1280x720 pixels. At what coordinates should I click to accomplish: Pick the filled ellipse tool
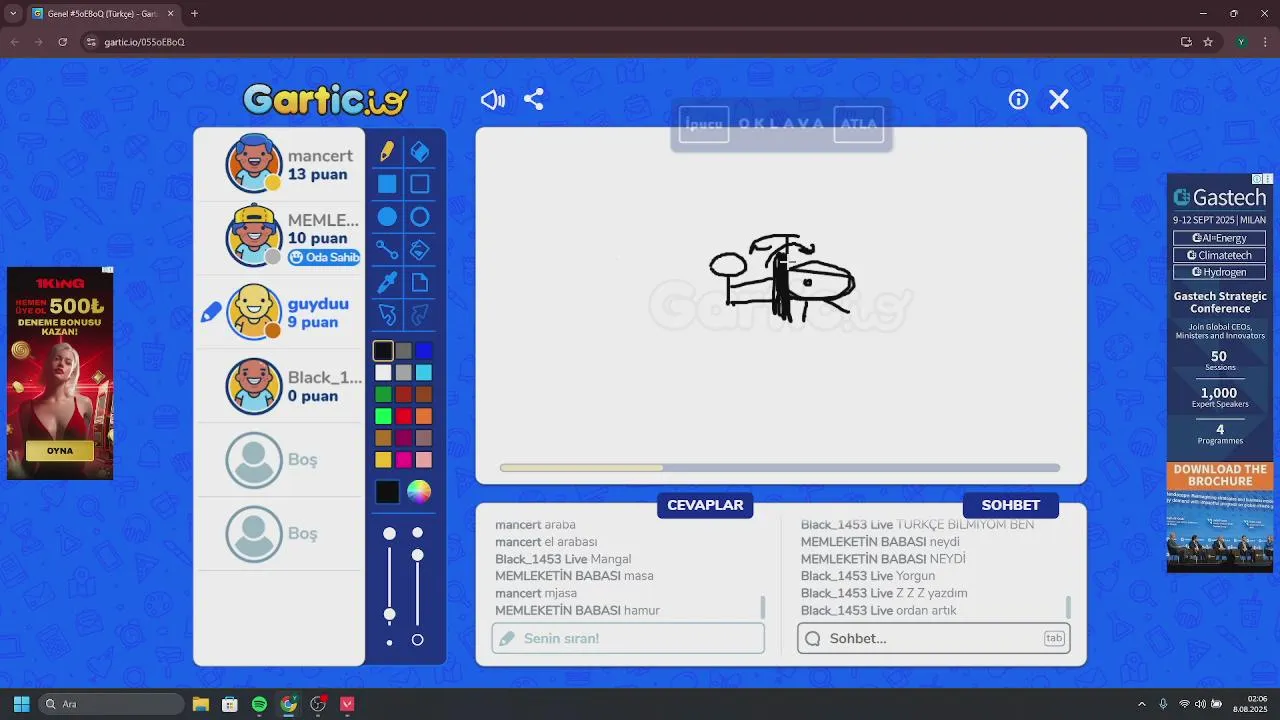point(387,217)
